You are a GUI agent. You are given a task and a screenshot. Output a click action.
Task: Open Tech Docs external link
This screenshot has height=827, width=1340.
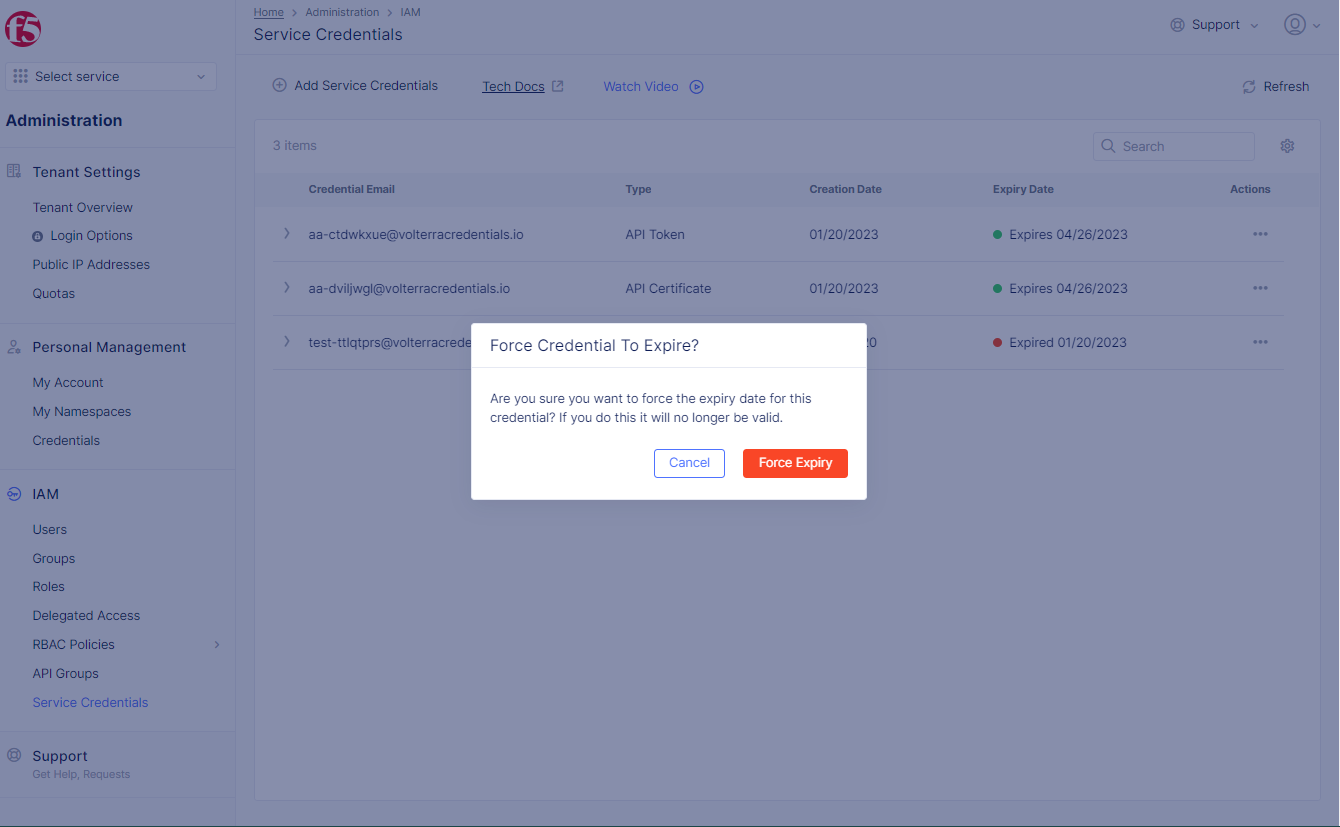click(x=512, y=86)
